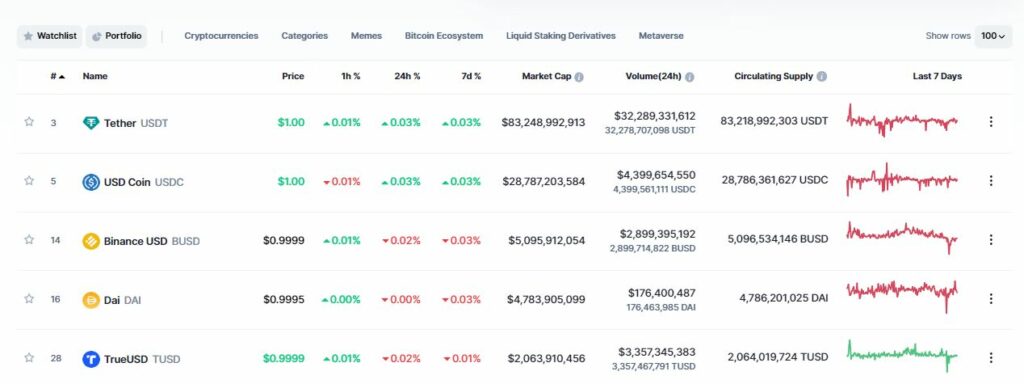This screenshot has width=1024, height=384.
Task: Toggle watchlist star for Dai
Action: (29, 298)
